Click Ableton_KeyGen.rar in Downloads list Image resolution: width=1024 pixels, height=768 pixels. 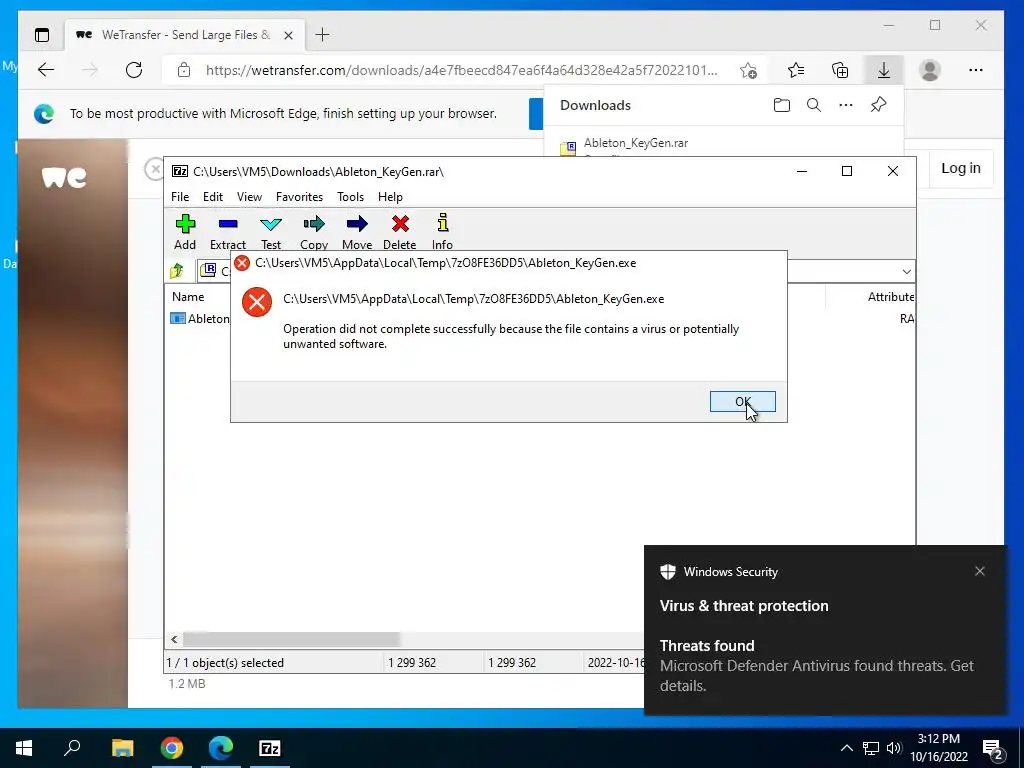tap(635, 143)
